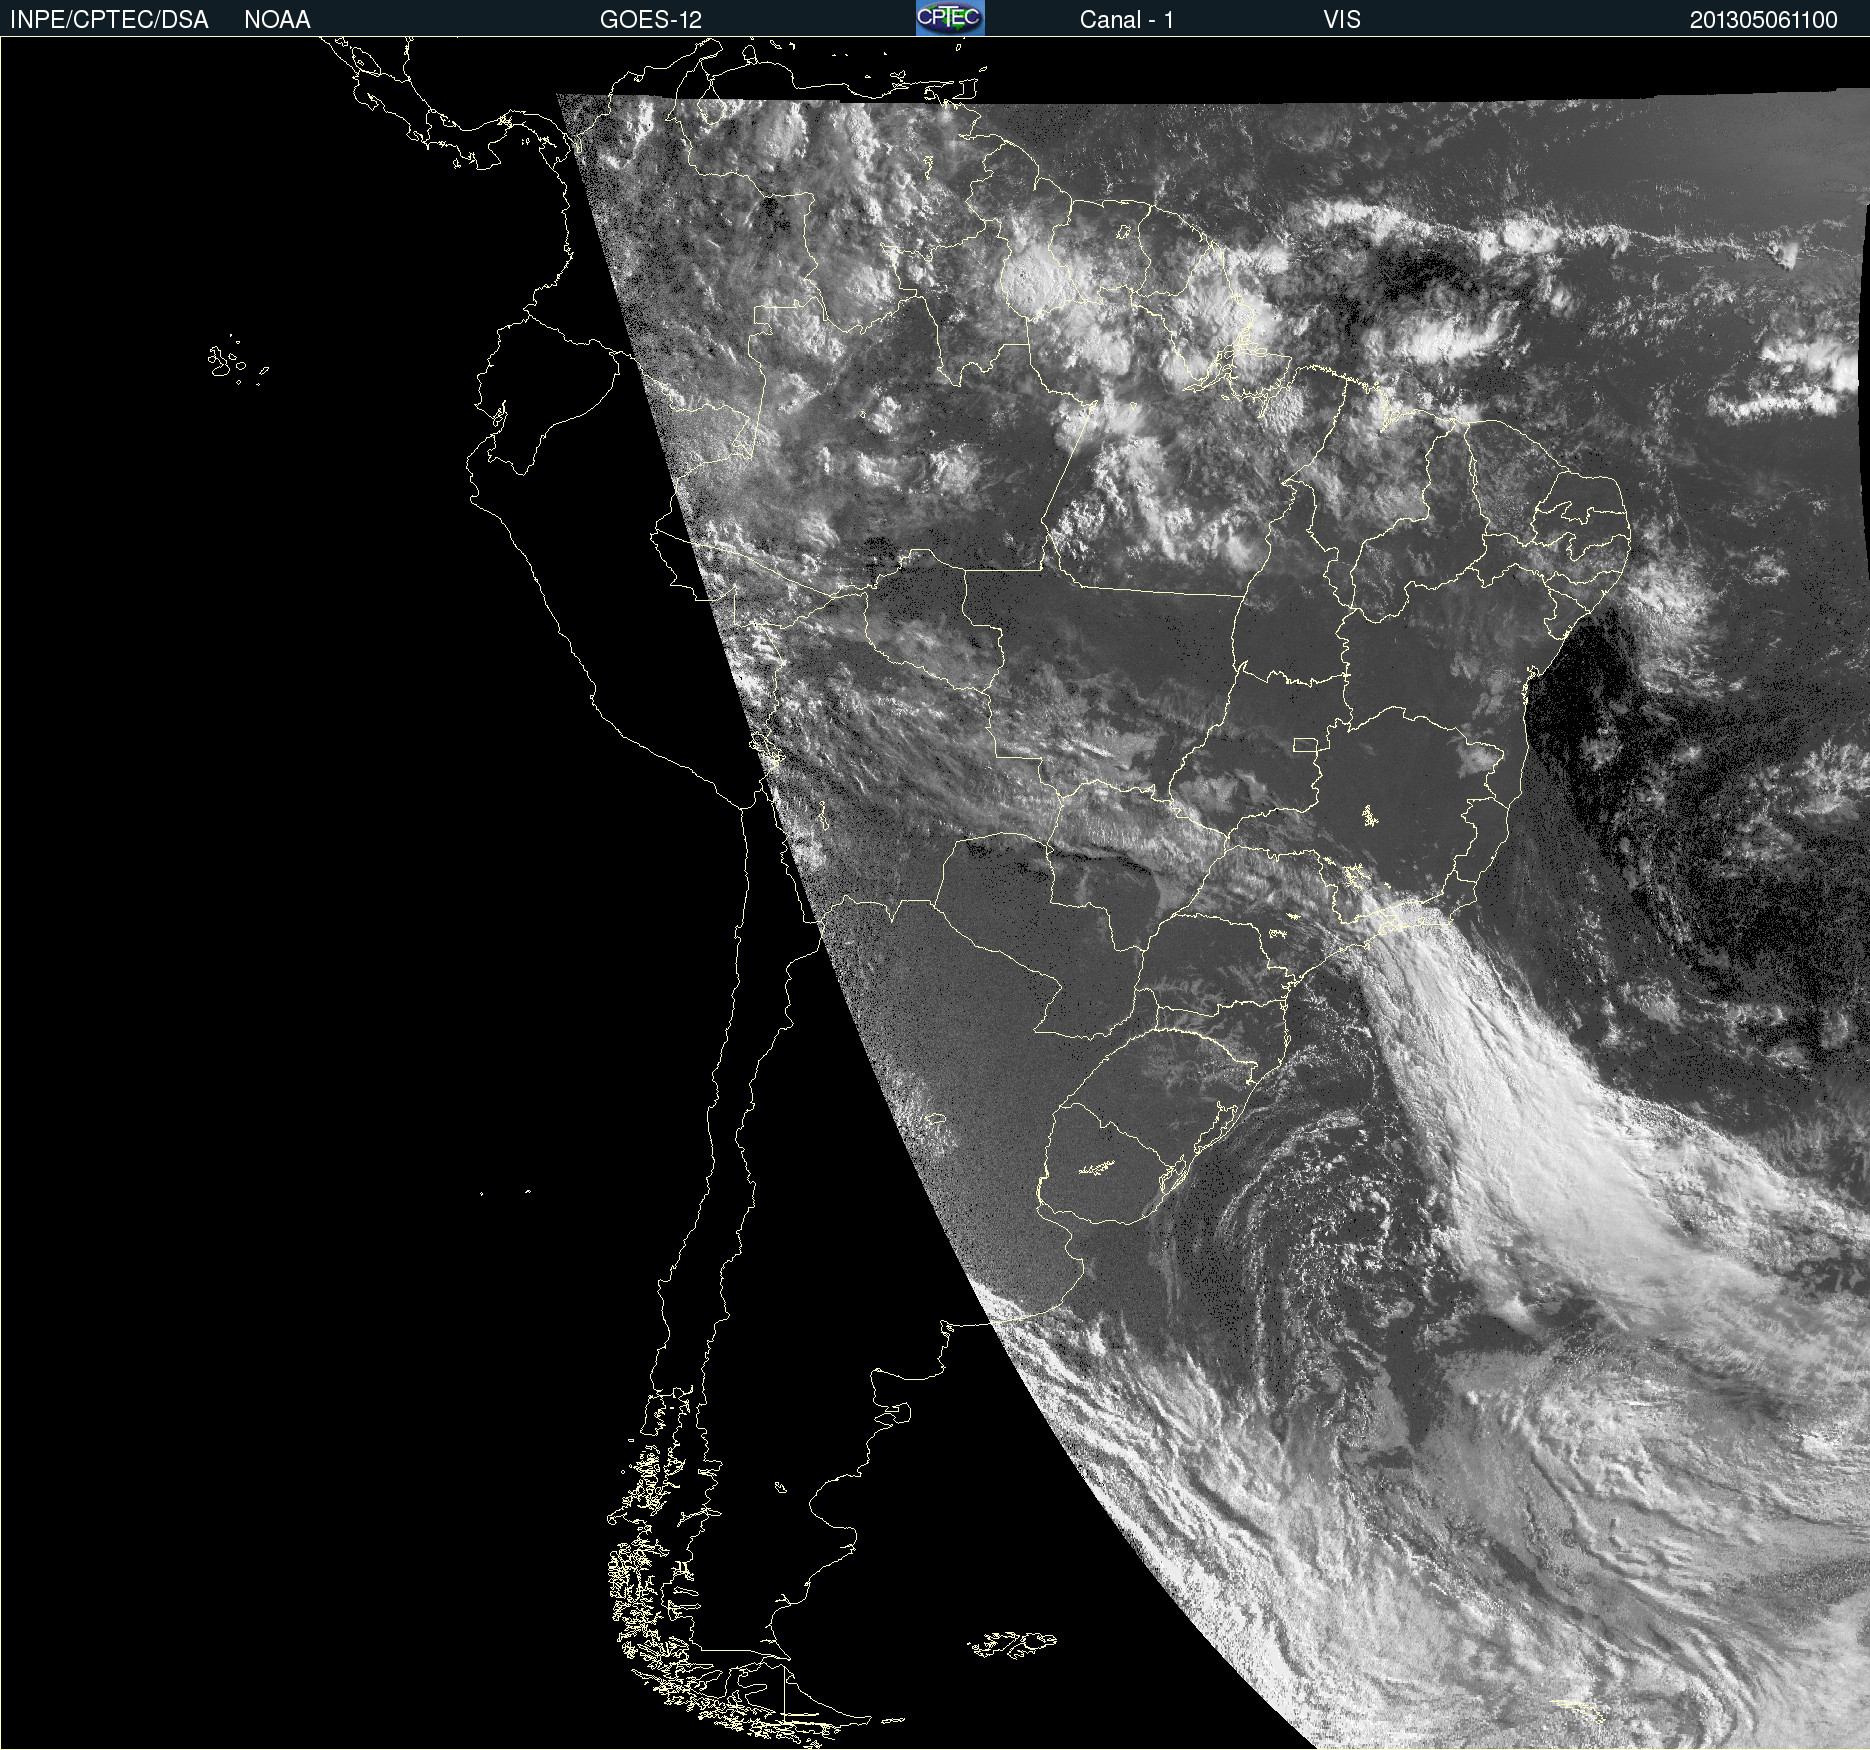Click the INPE/CPTEC/DSA header text
The width and height of the screenshot is (1870, 1750).
tap(109, 20)
